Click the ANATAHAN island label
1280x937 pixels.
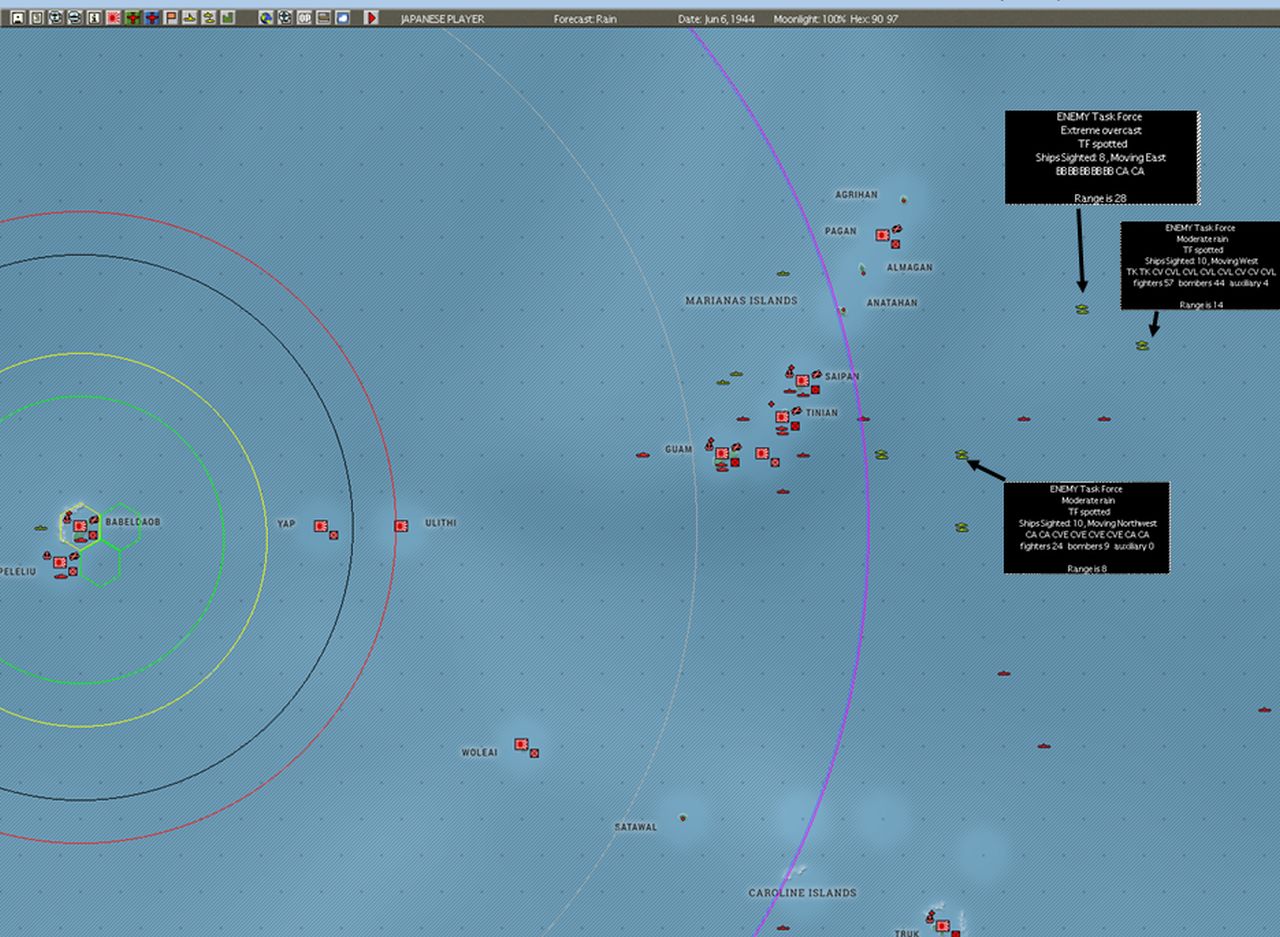(x=892, y=302)
